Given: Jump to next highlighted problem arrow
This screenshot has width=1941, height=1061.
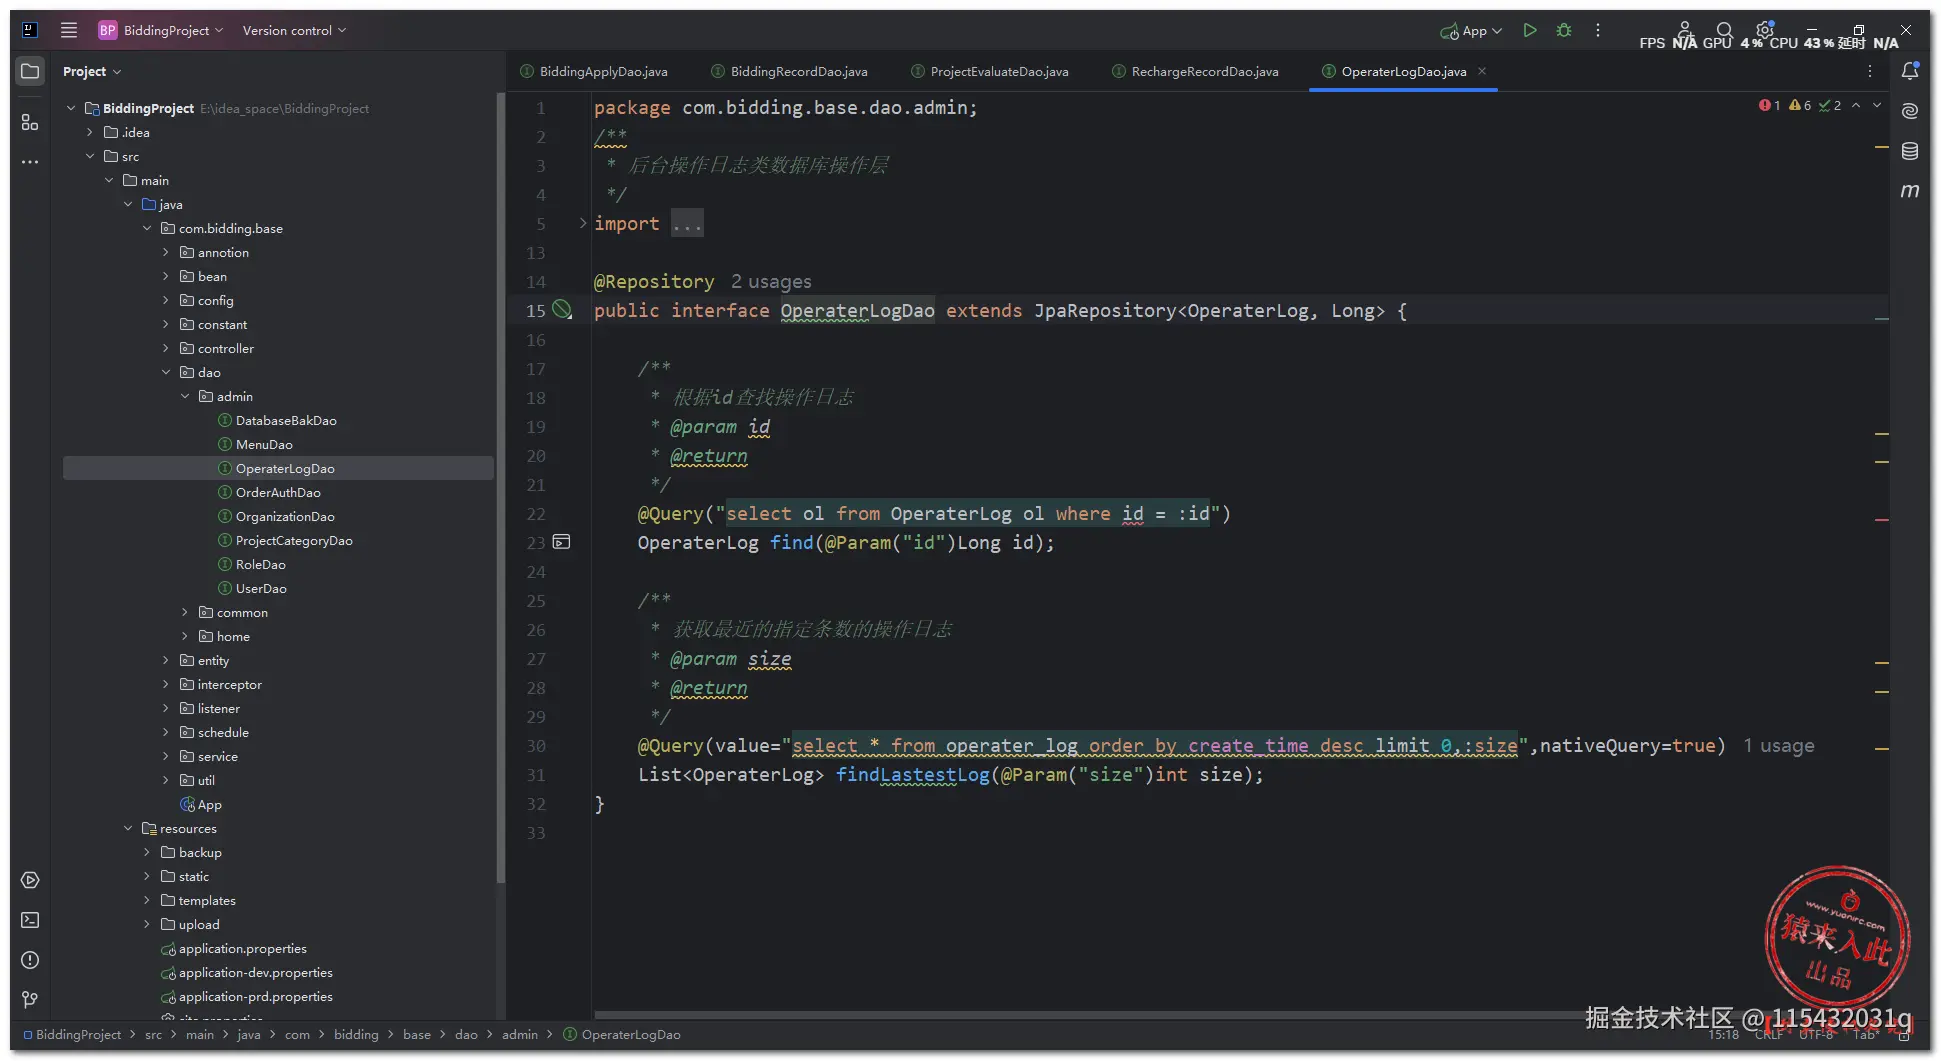Looking at the screenshot, I should pyautogui.click(x=1877, y=105).
